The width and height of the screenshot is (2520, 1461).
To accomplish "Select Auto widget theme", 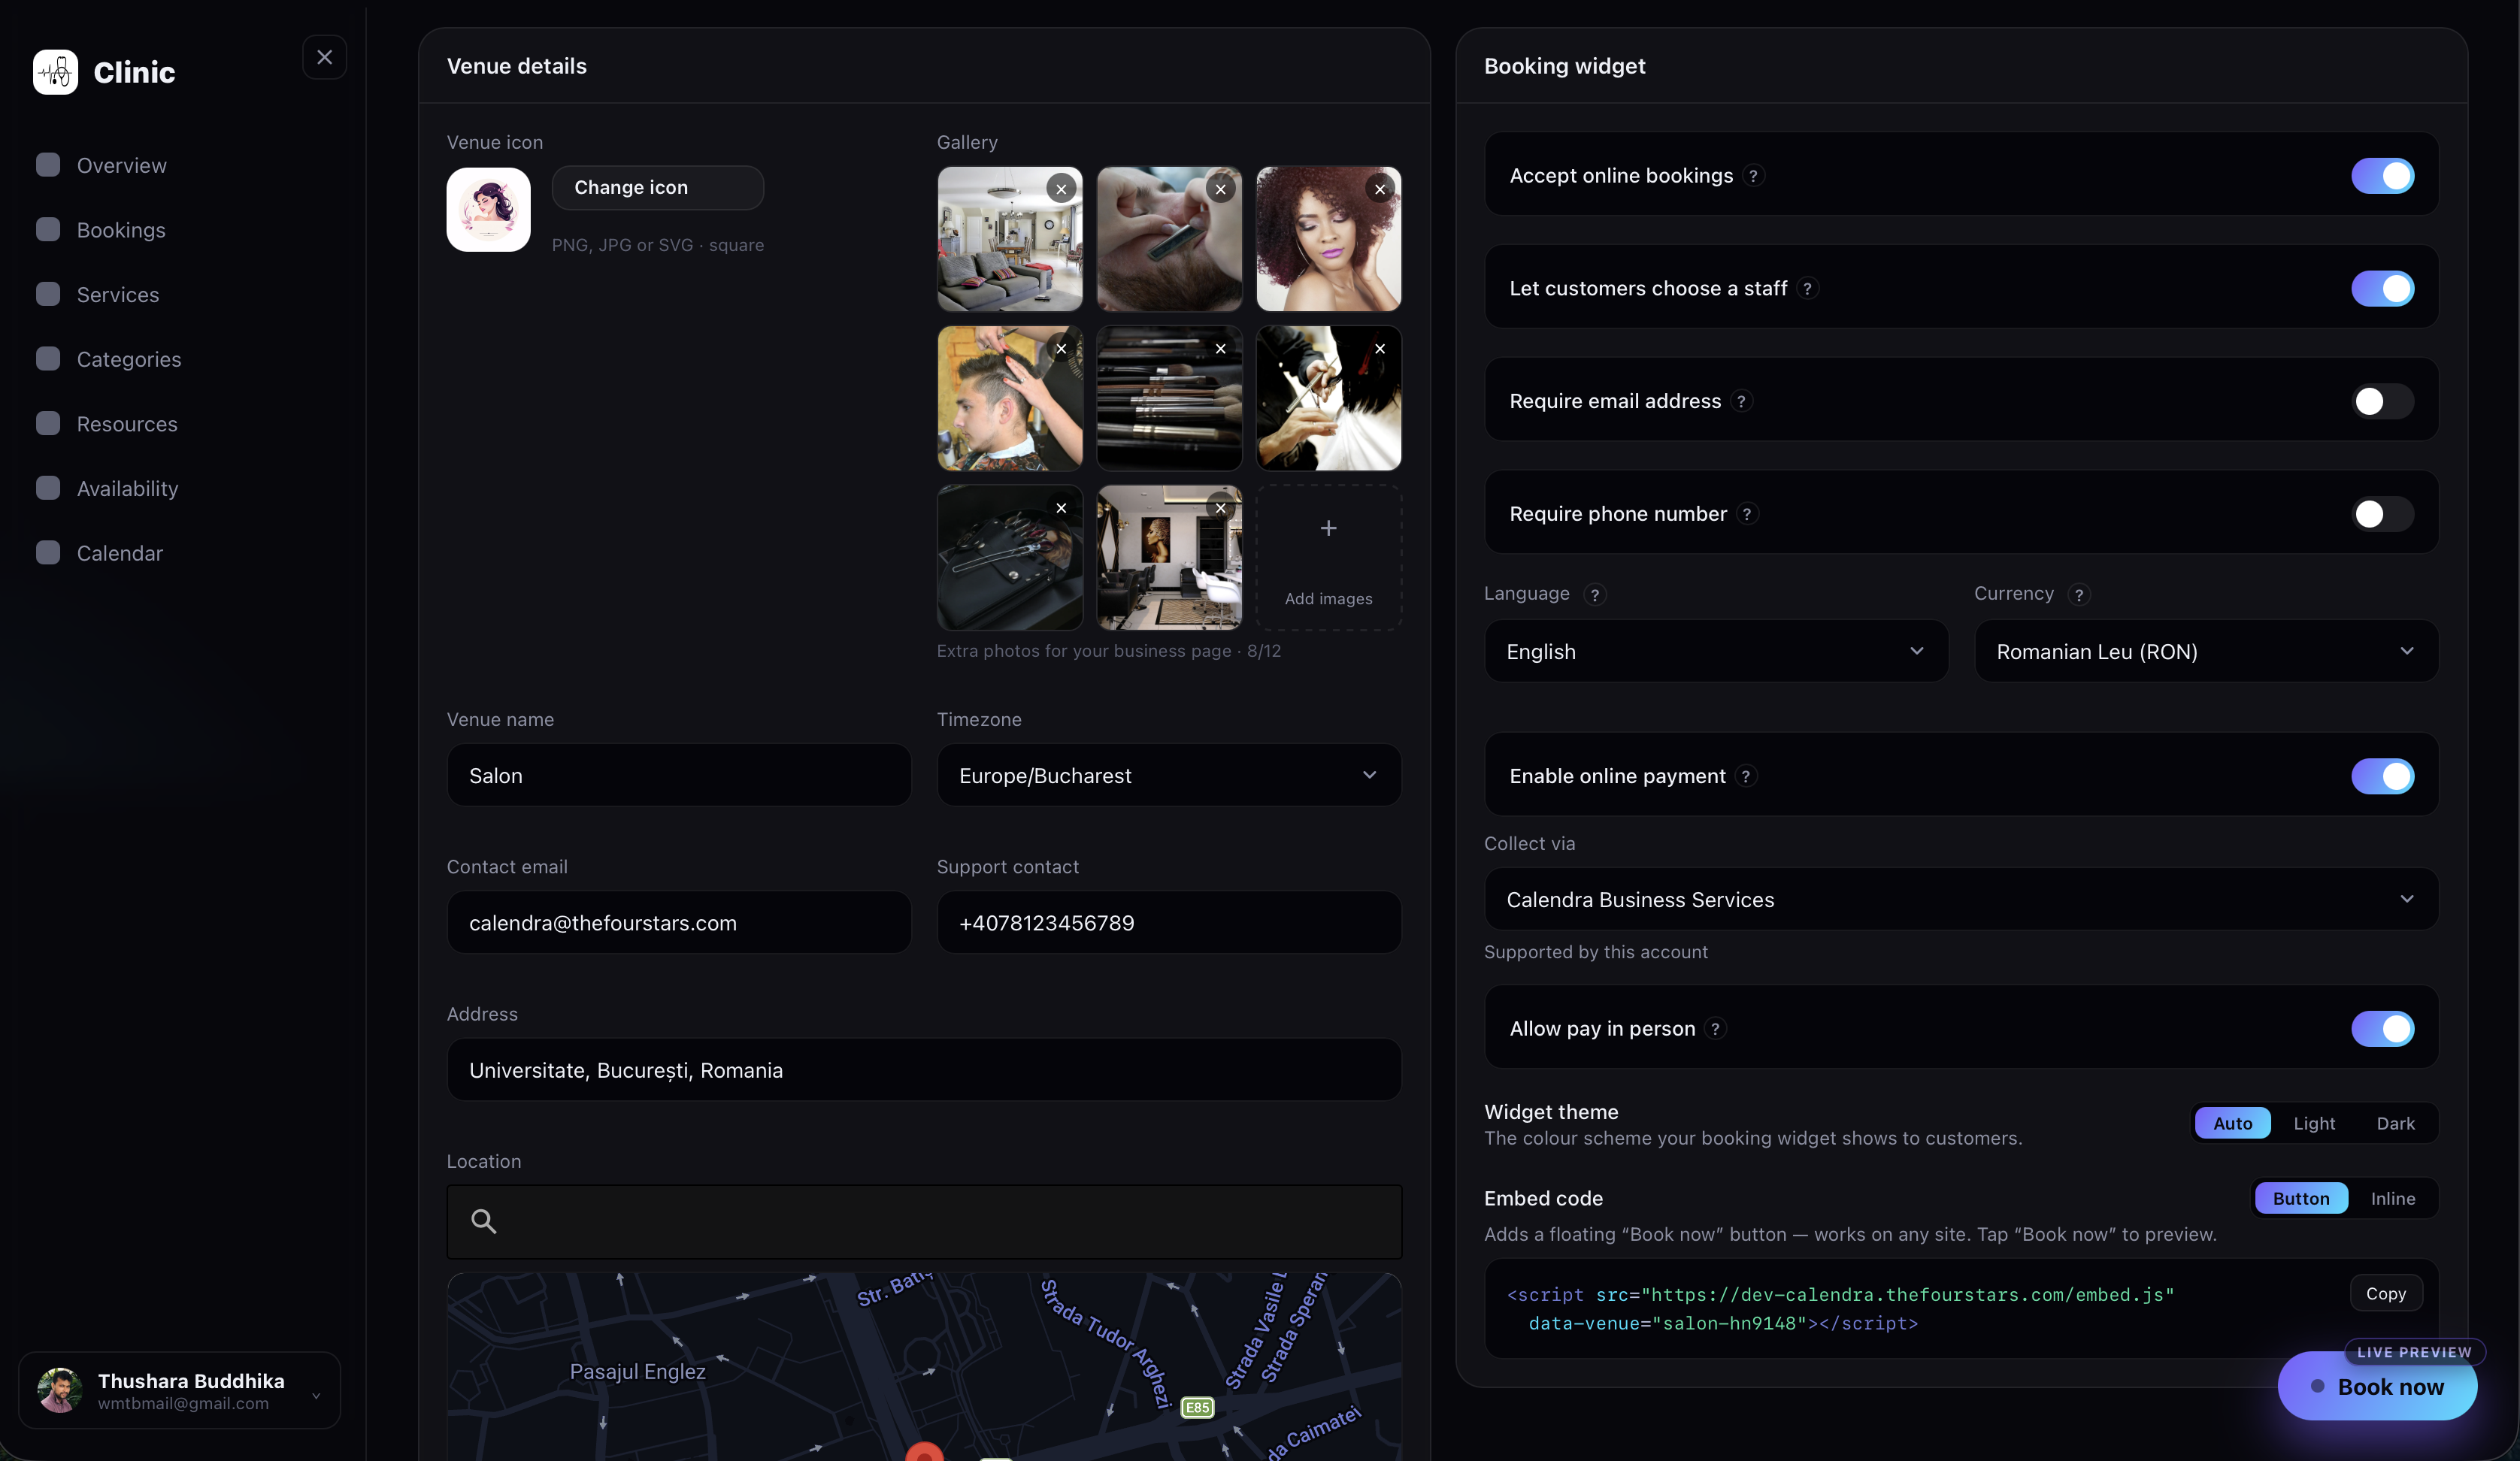I will 2232,1123.
